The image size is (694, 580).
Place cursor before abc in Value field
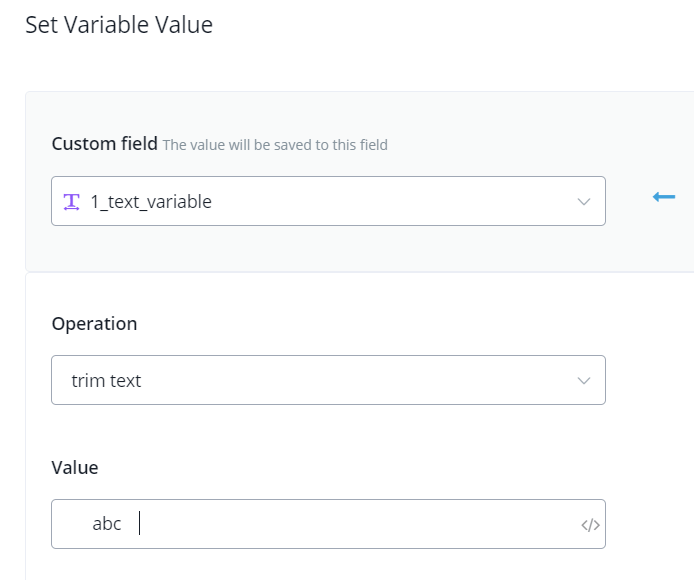(x=92, y=524)
